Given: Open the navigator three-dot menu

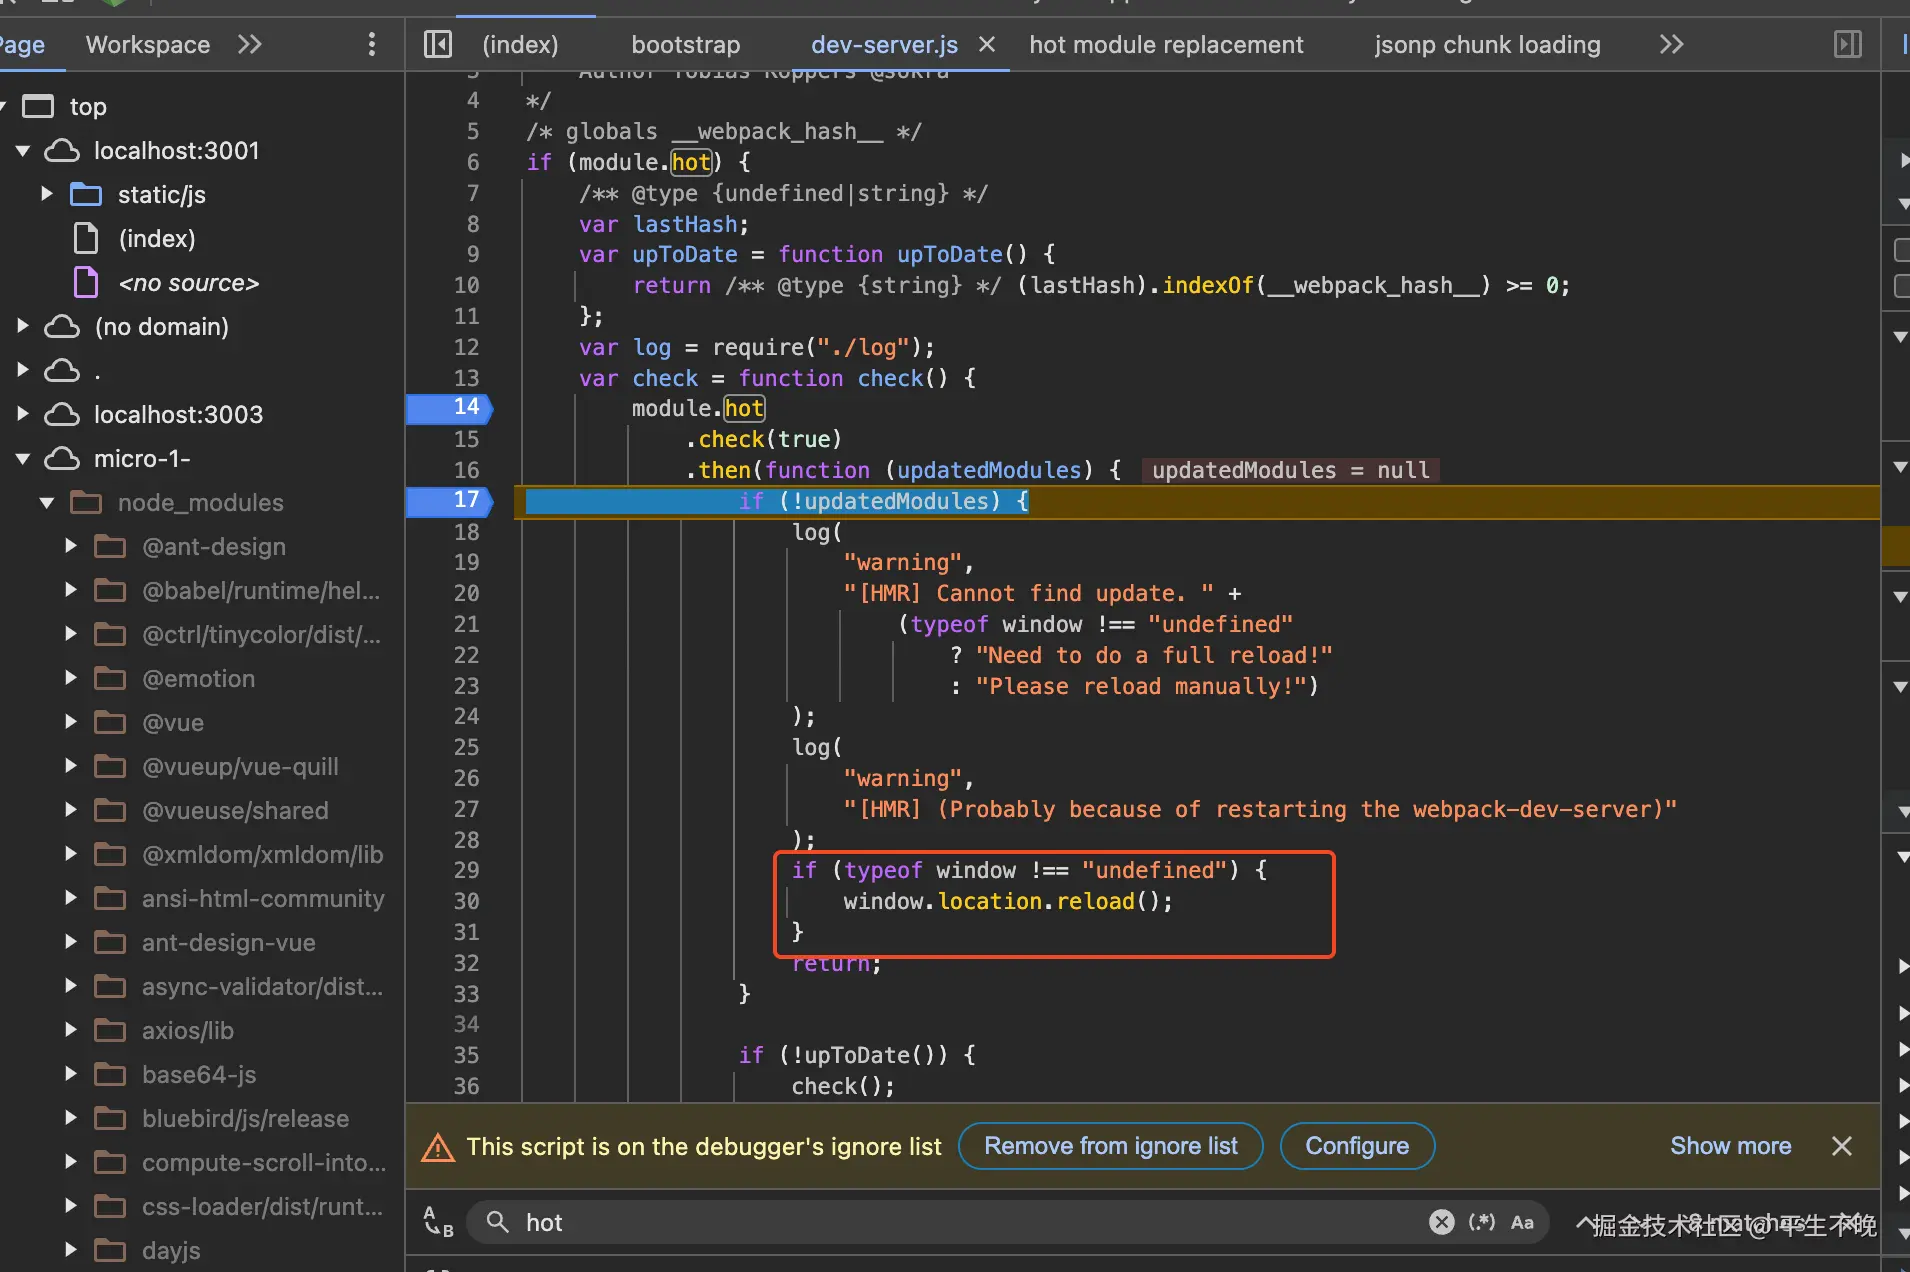Looking at the screenshot, I should [x=372, y=44].
